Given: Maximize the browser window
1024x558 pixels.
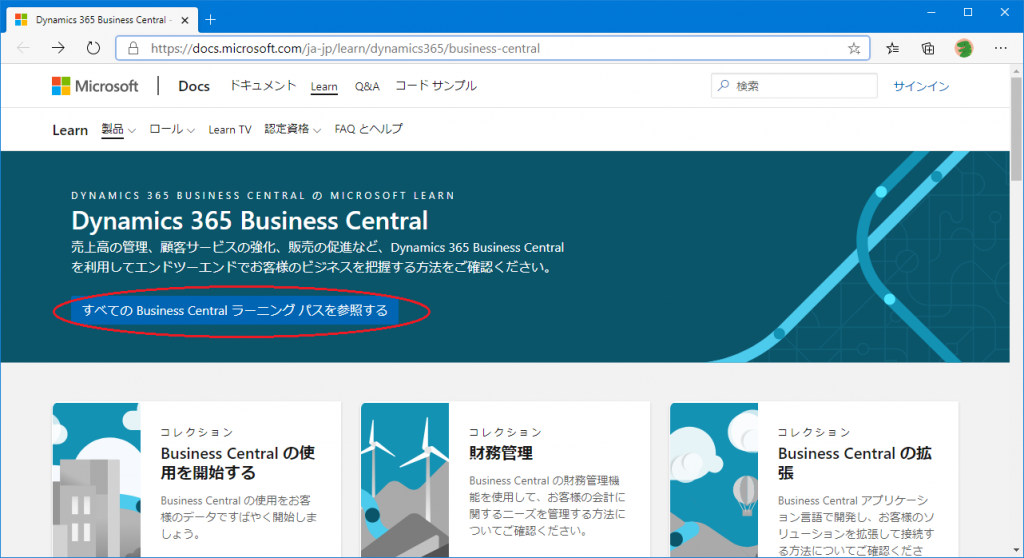Looking at the screenshot, I should coord(968,12).
